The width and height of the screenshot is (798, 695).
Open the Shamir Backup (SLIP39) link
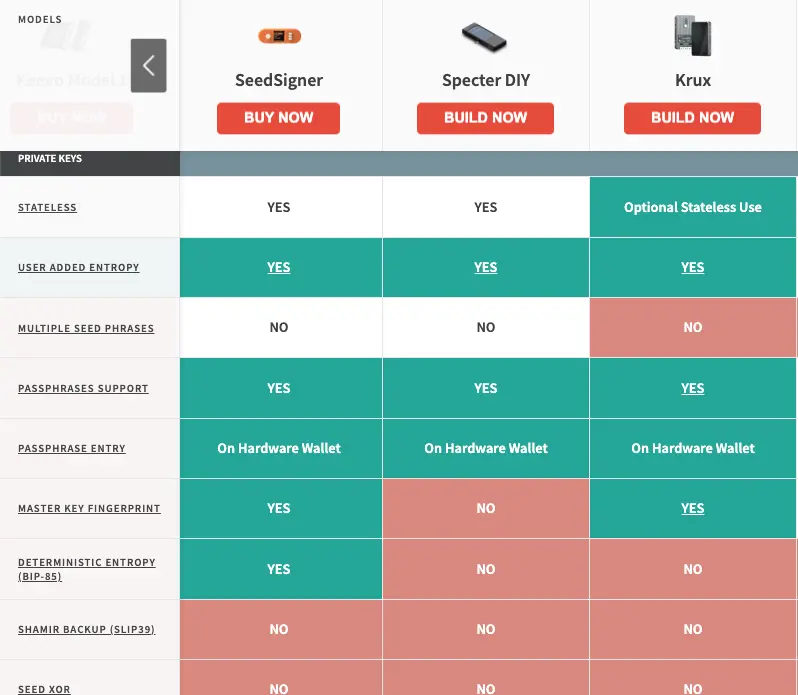point(86,630)
